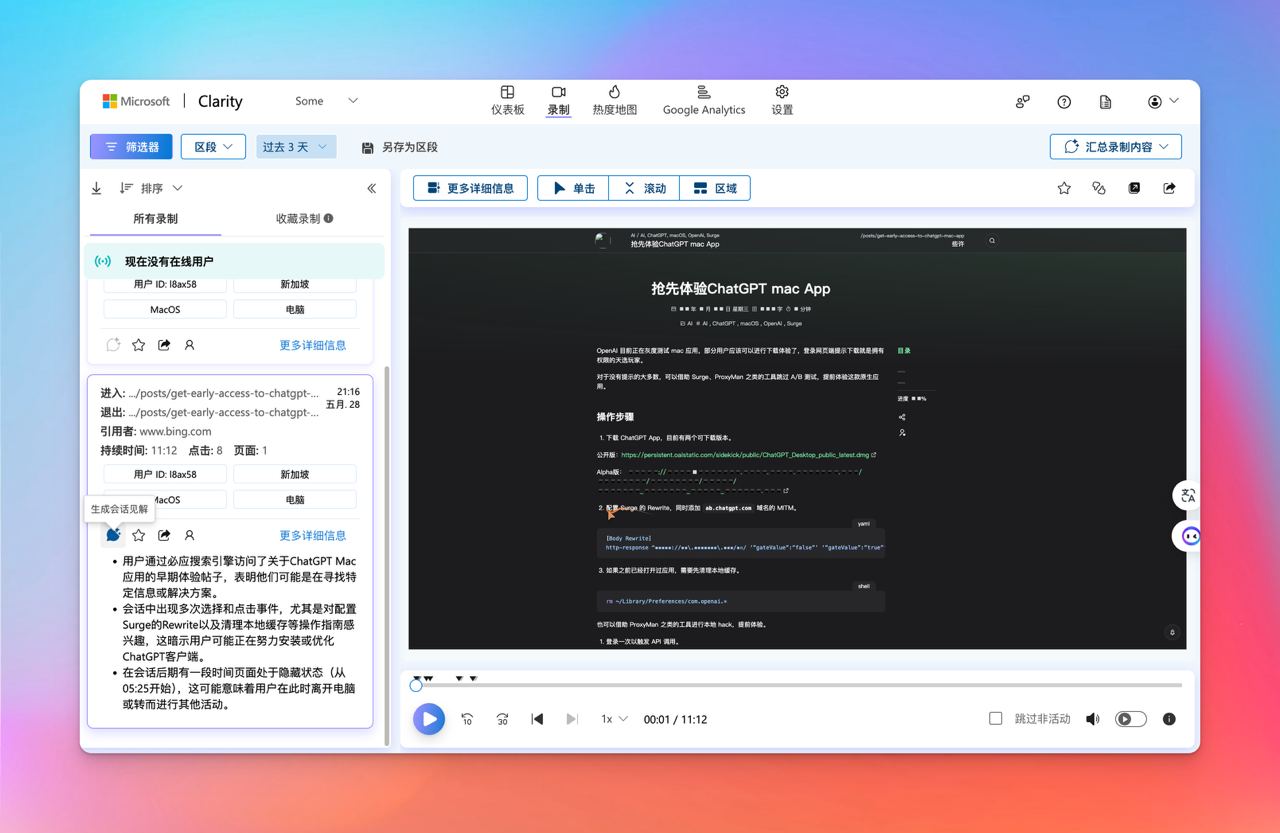Click the recordings list vertical scrollbar
The width and height of the screenshot is (1280, 833).
pyautogui.click(x=387, y=555)
